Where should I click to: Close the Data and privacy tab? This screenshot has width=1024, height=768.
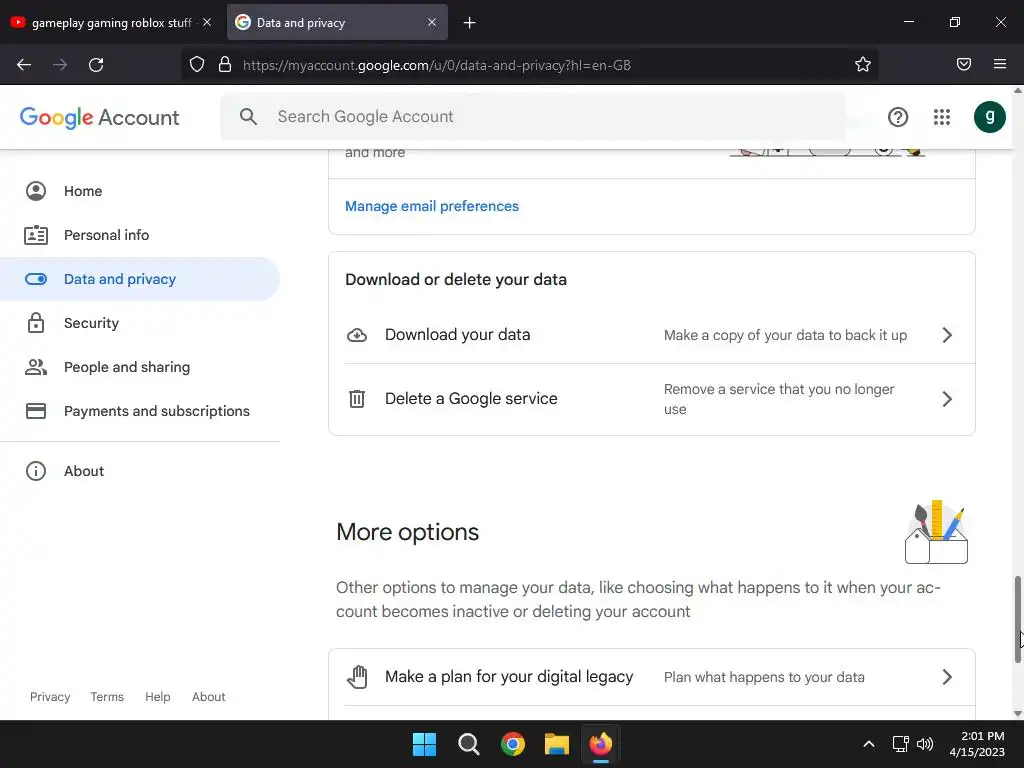coord(432,22)
